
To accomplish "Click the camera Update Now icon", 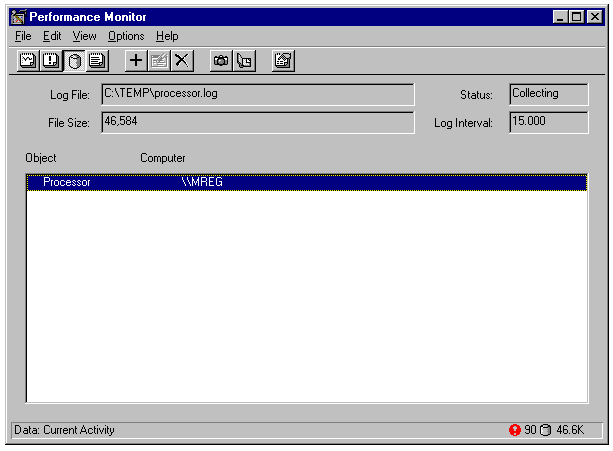I will click(x=221, y=61).
